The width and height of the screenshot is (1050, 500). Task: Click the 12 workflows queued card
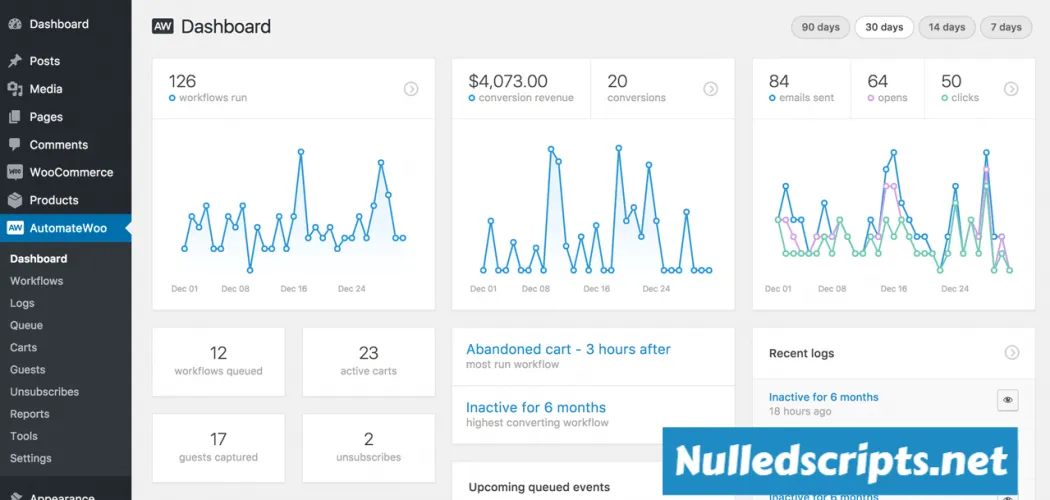218,361
